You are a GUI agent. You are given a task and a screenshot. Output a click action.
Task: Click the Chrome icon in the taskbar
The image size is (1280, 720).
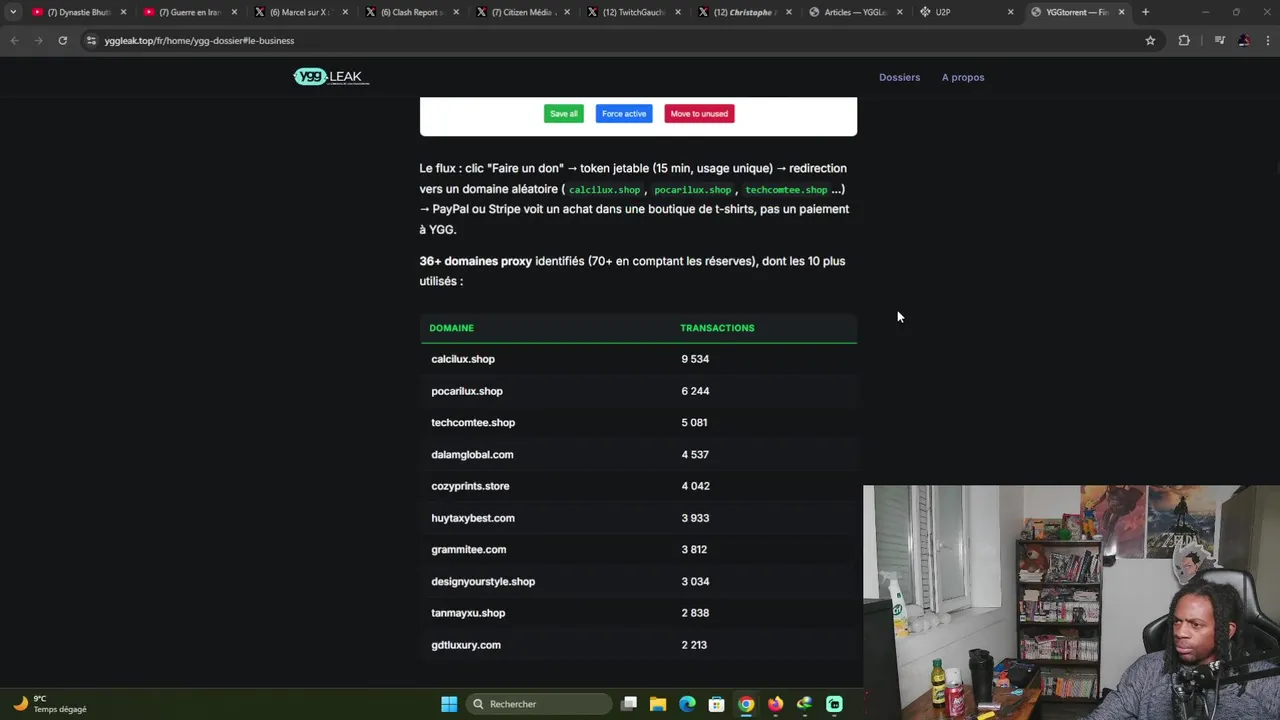tap(746, 704)
